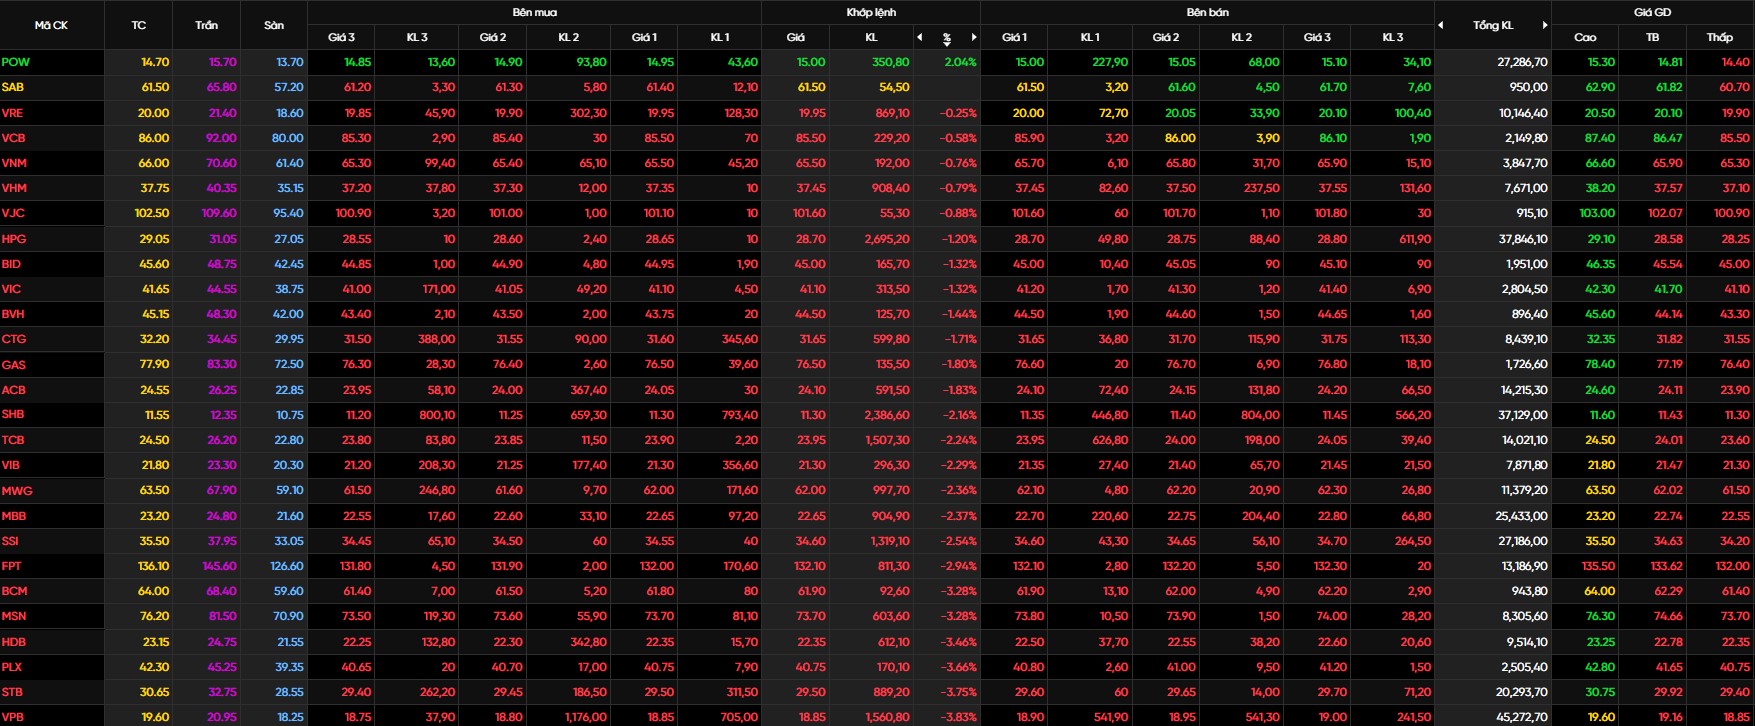Click VJC's ceiling price 109.60
The image size is (1755, 726).
(x=219, y=213)
